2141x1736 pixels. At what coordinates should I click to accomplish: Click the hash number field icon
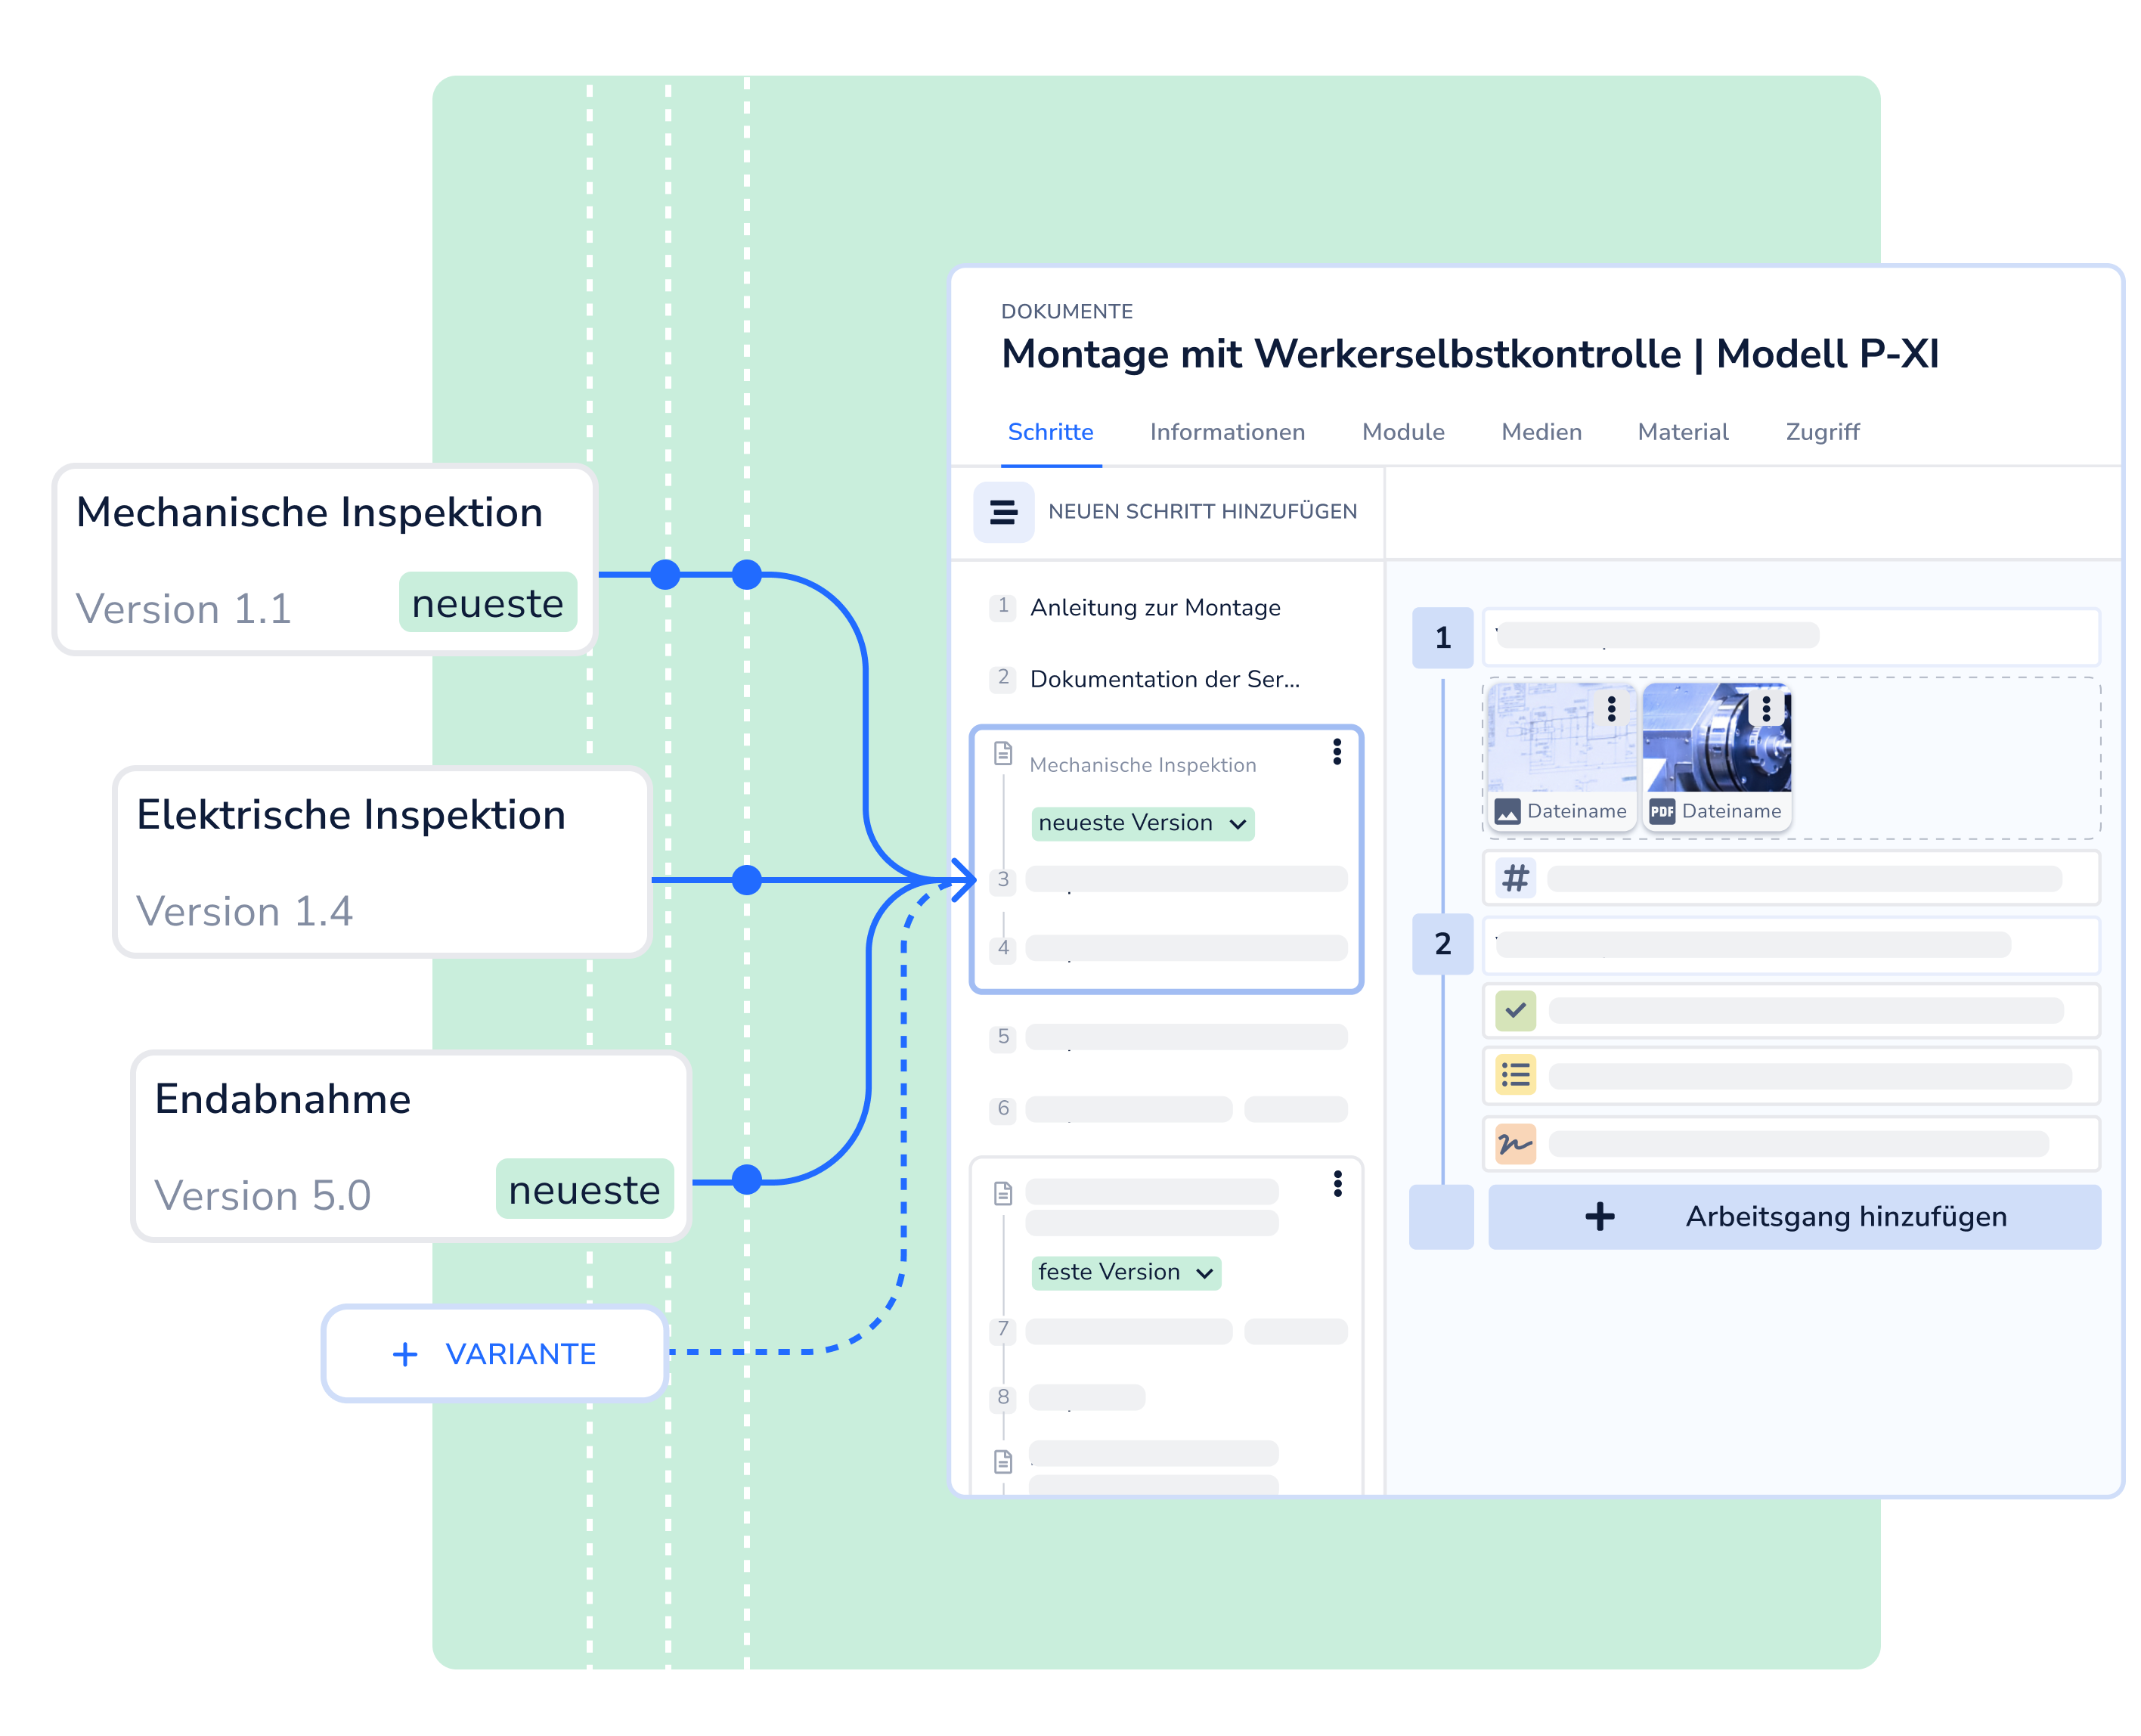[1515, 878]
